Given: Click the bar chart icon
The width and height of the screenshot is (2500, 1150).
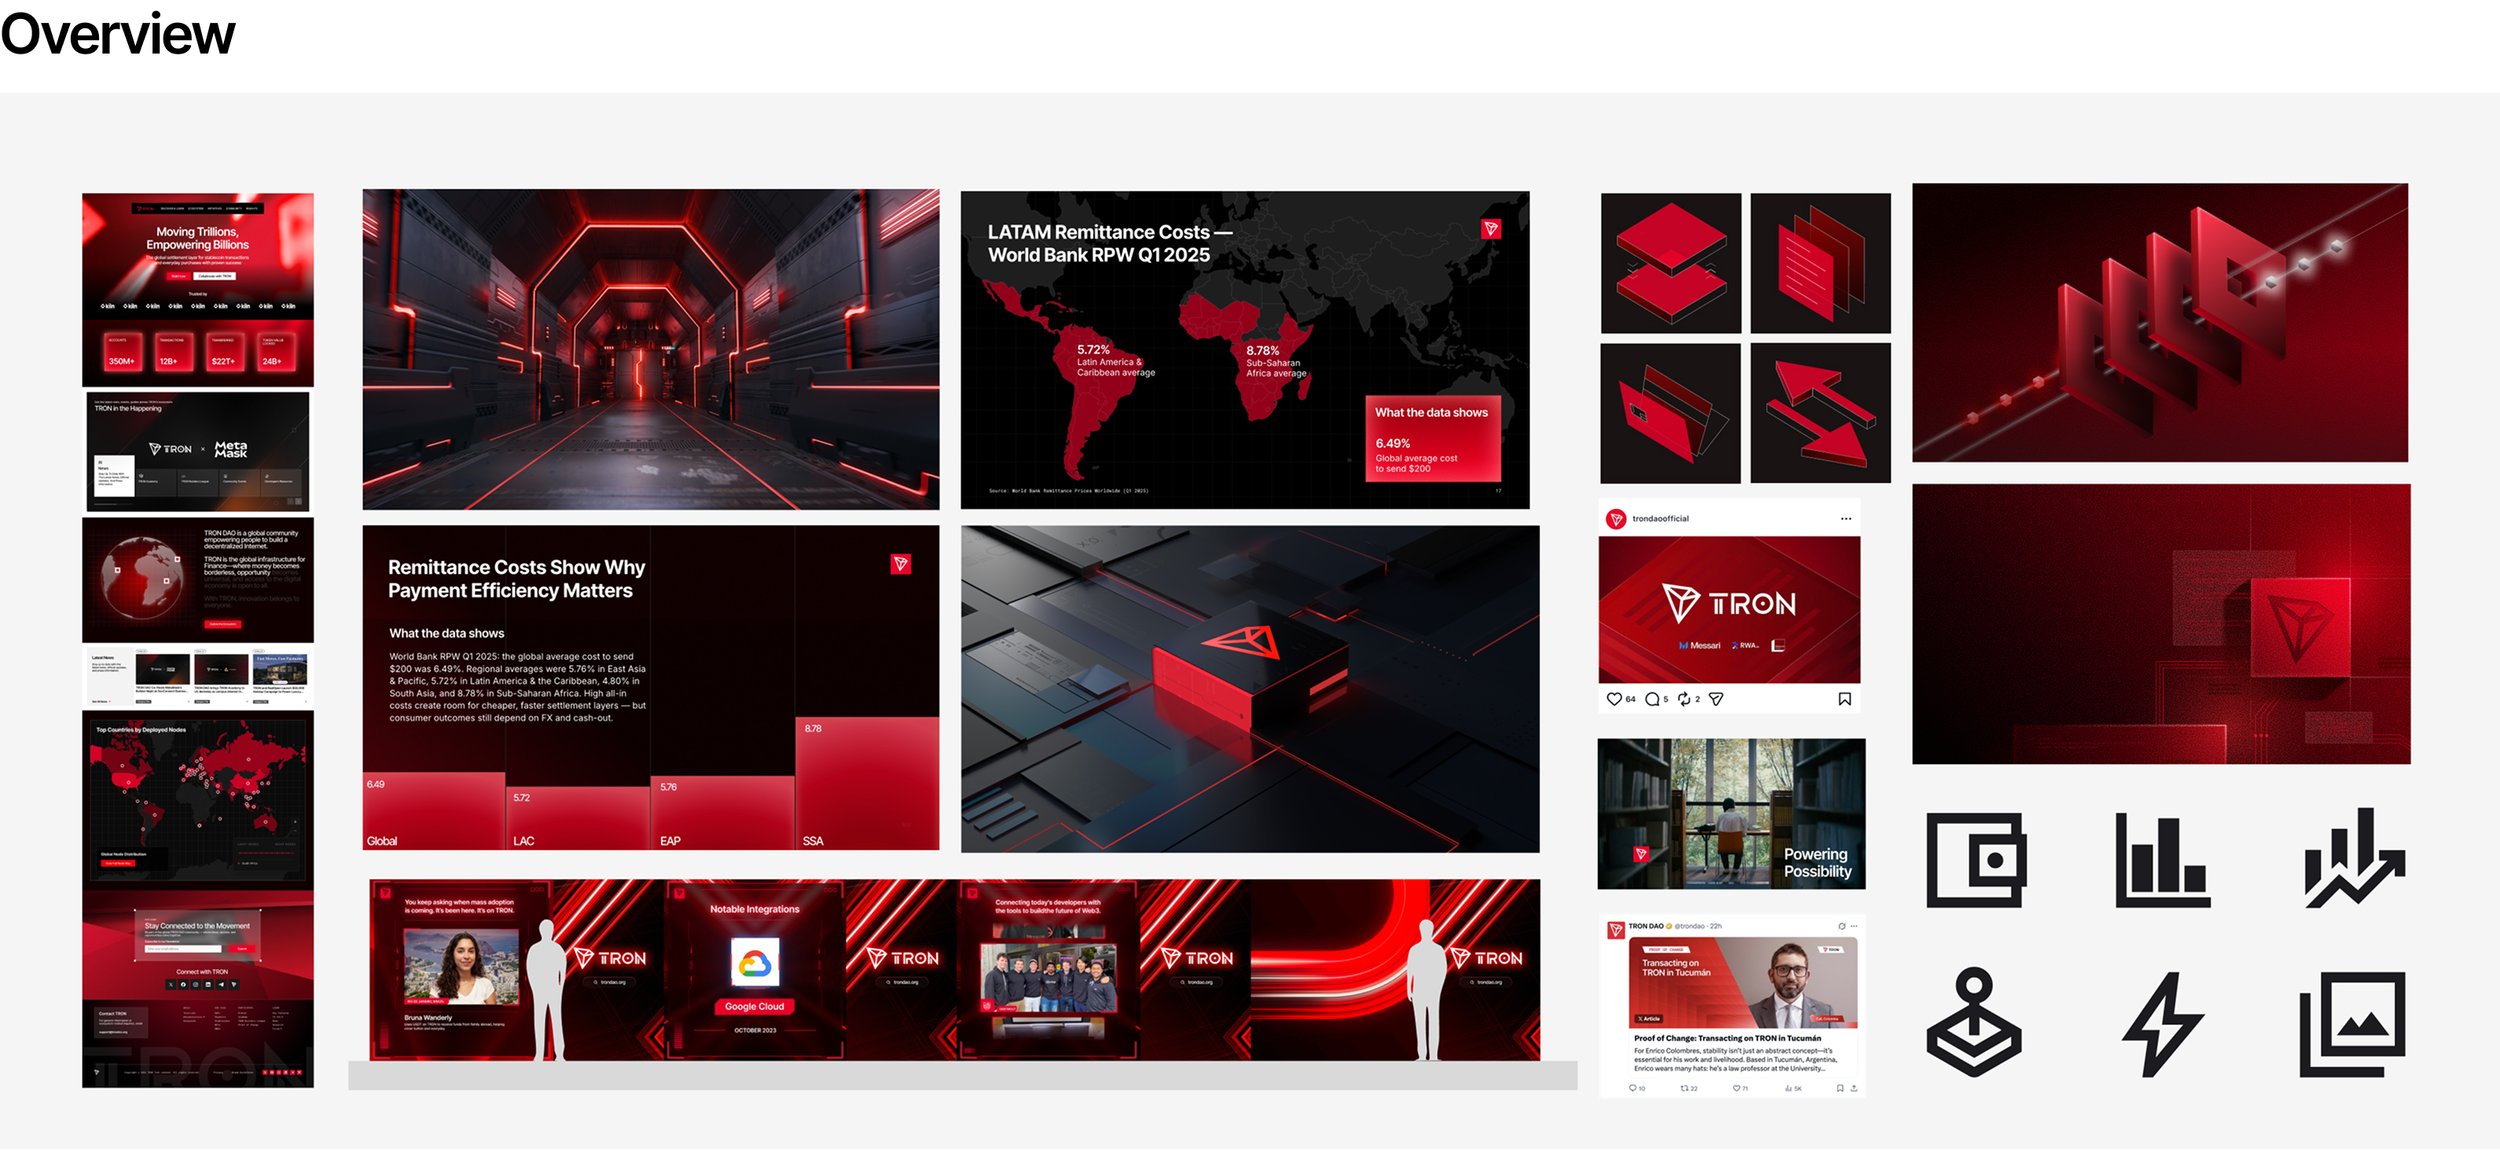Looking at the screenshot, I should coord(2163,860).
